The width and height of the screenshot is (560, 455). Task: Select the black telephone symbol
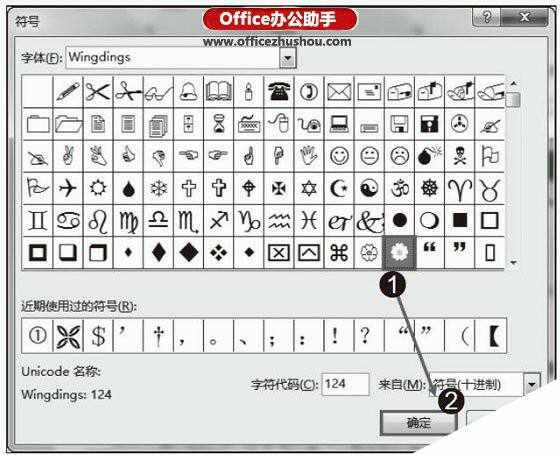[x=279, y=91]
